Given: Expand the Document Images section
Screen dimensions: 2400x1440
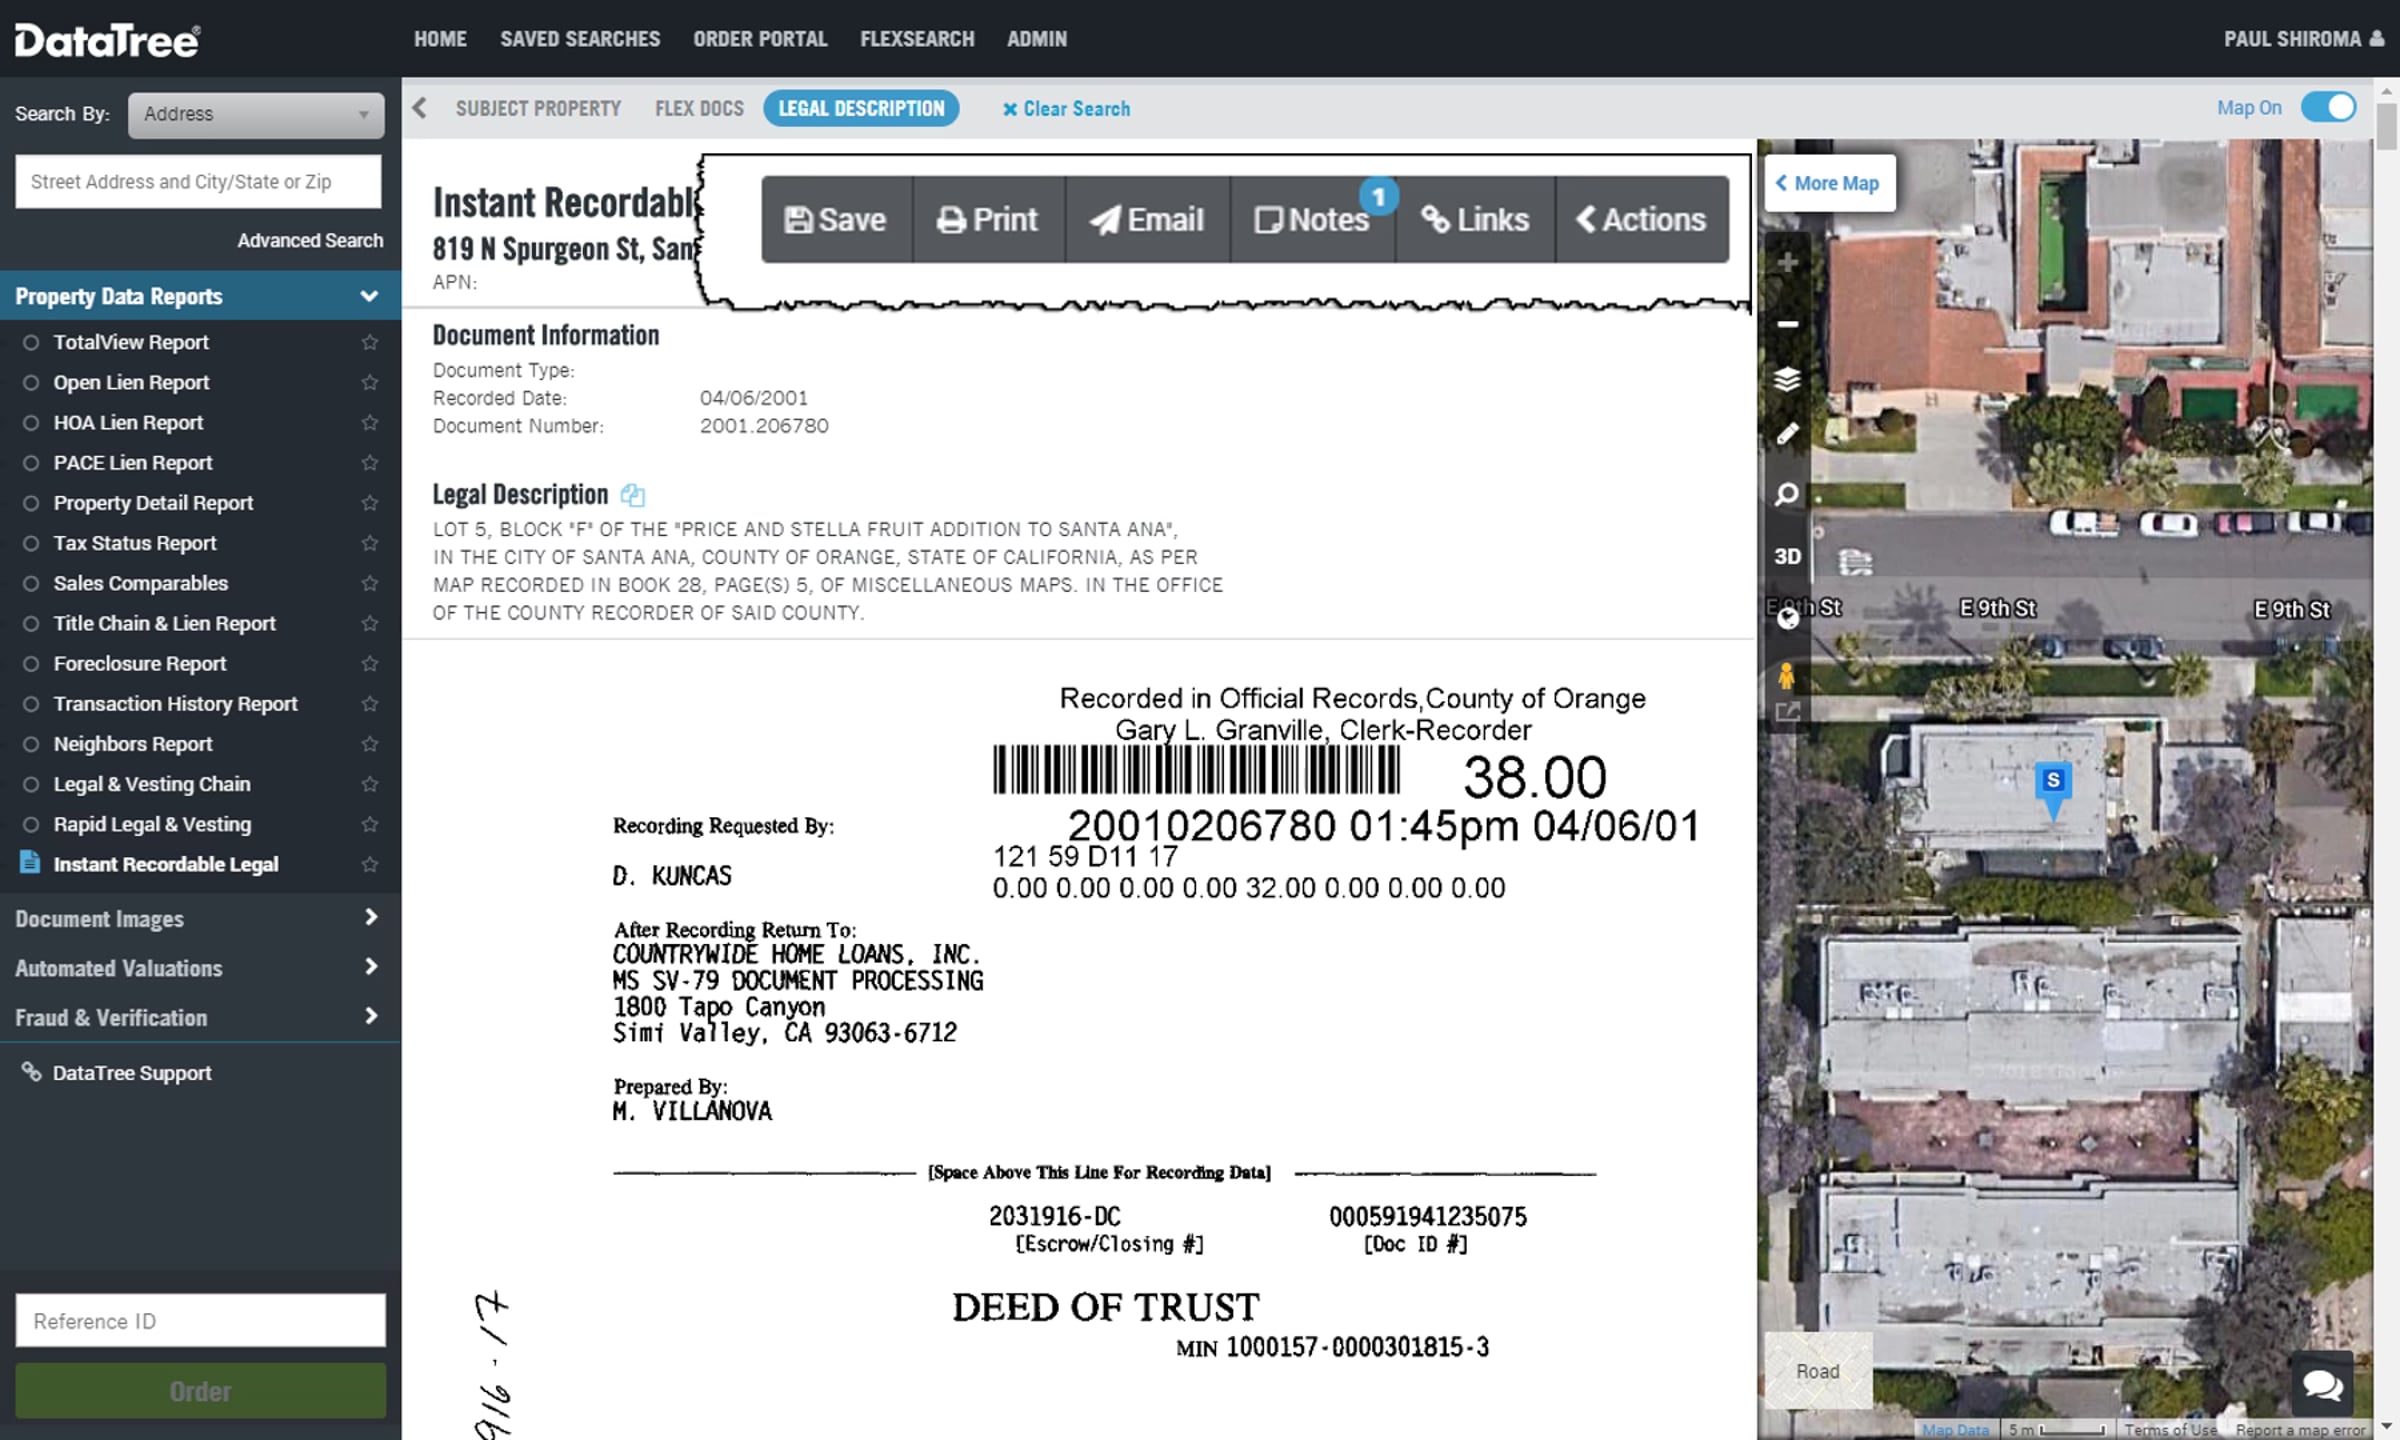Looking at the screenshot, I should [x=200, y=918].
